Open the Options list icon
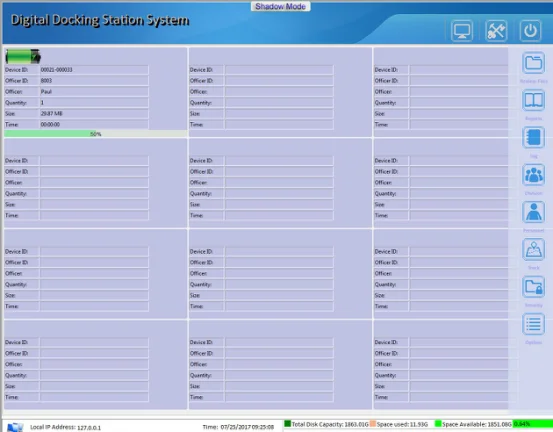Image resolution: width=553 pixels, height=432 pixels. pyautogui.click(x=533, y=324)
